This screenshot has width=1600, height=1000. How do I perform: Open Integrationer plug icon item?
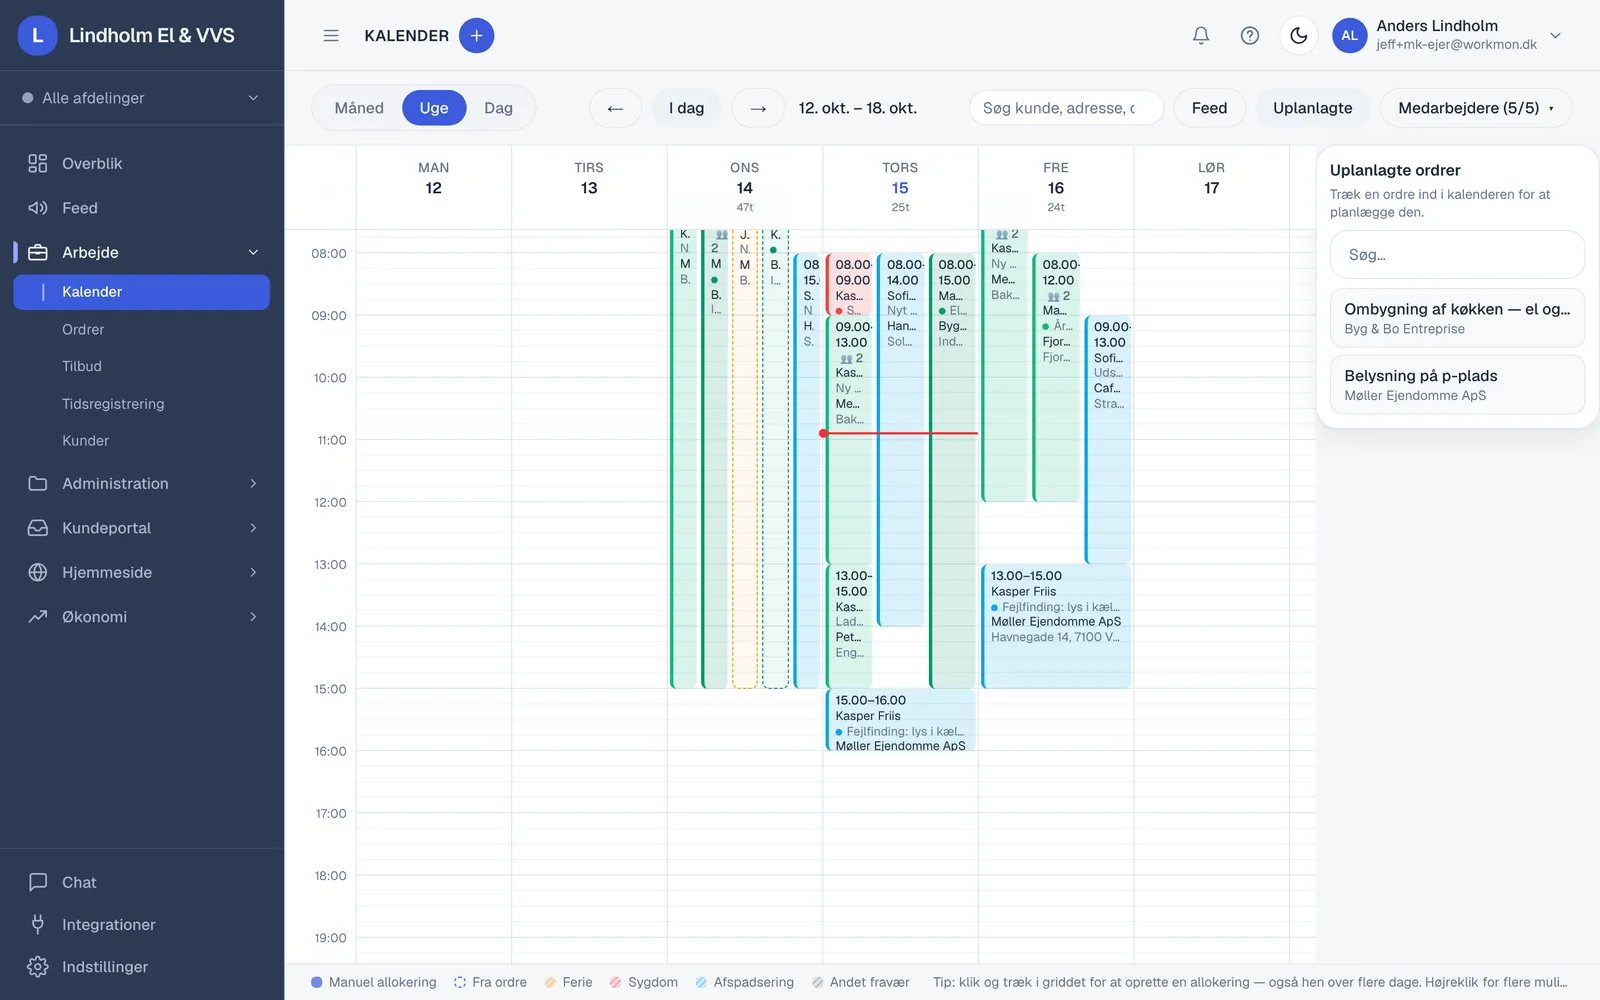coord(142,924)
